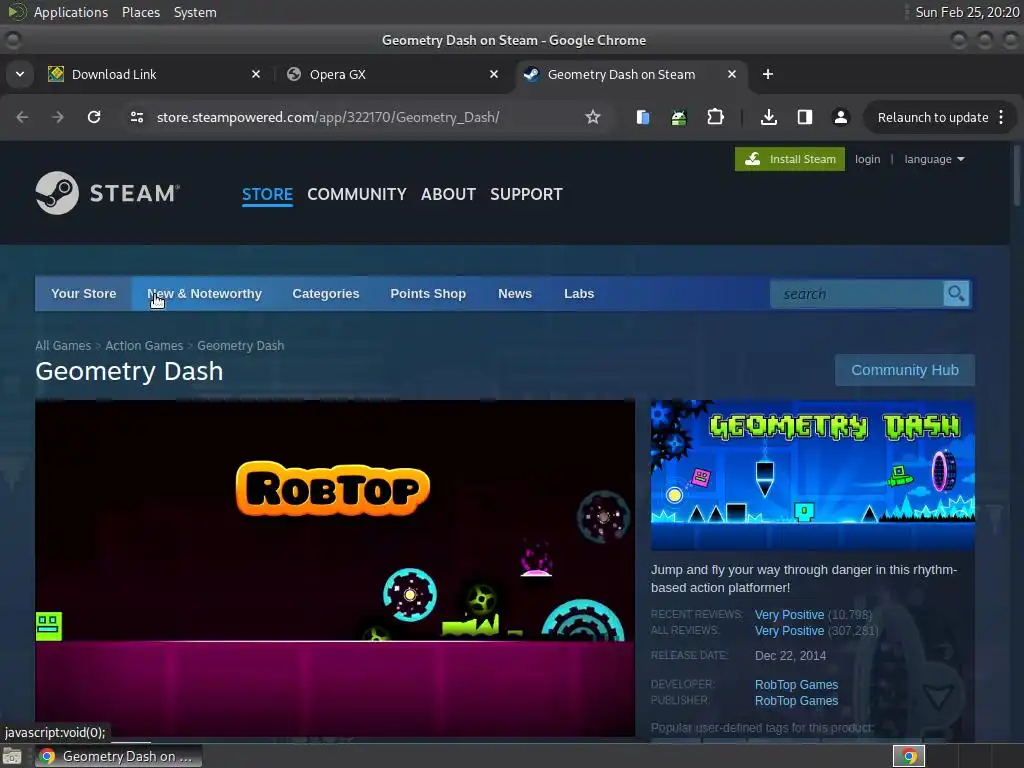Screen dimensions: 1024x768
Task: Click the Steam search magnifier icon
Action: click(x=956, y=294)
